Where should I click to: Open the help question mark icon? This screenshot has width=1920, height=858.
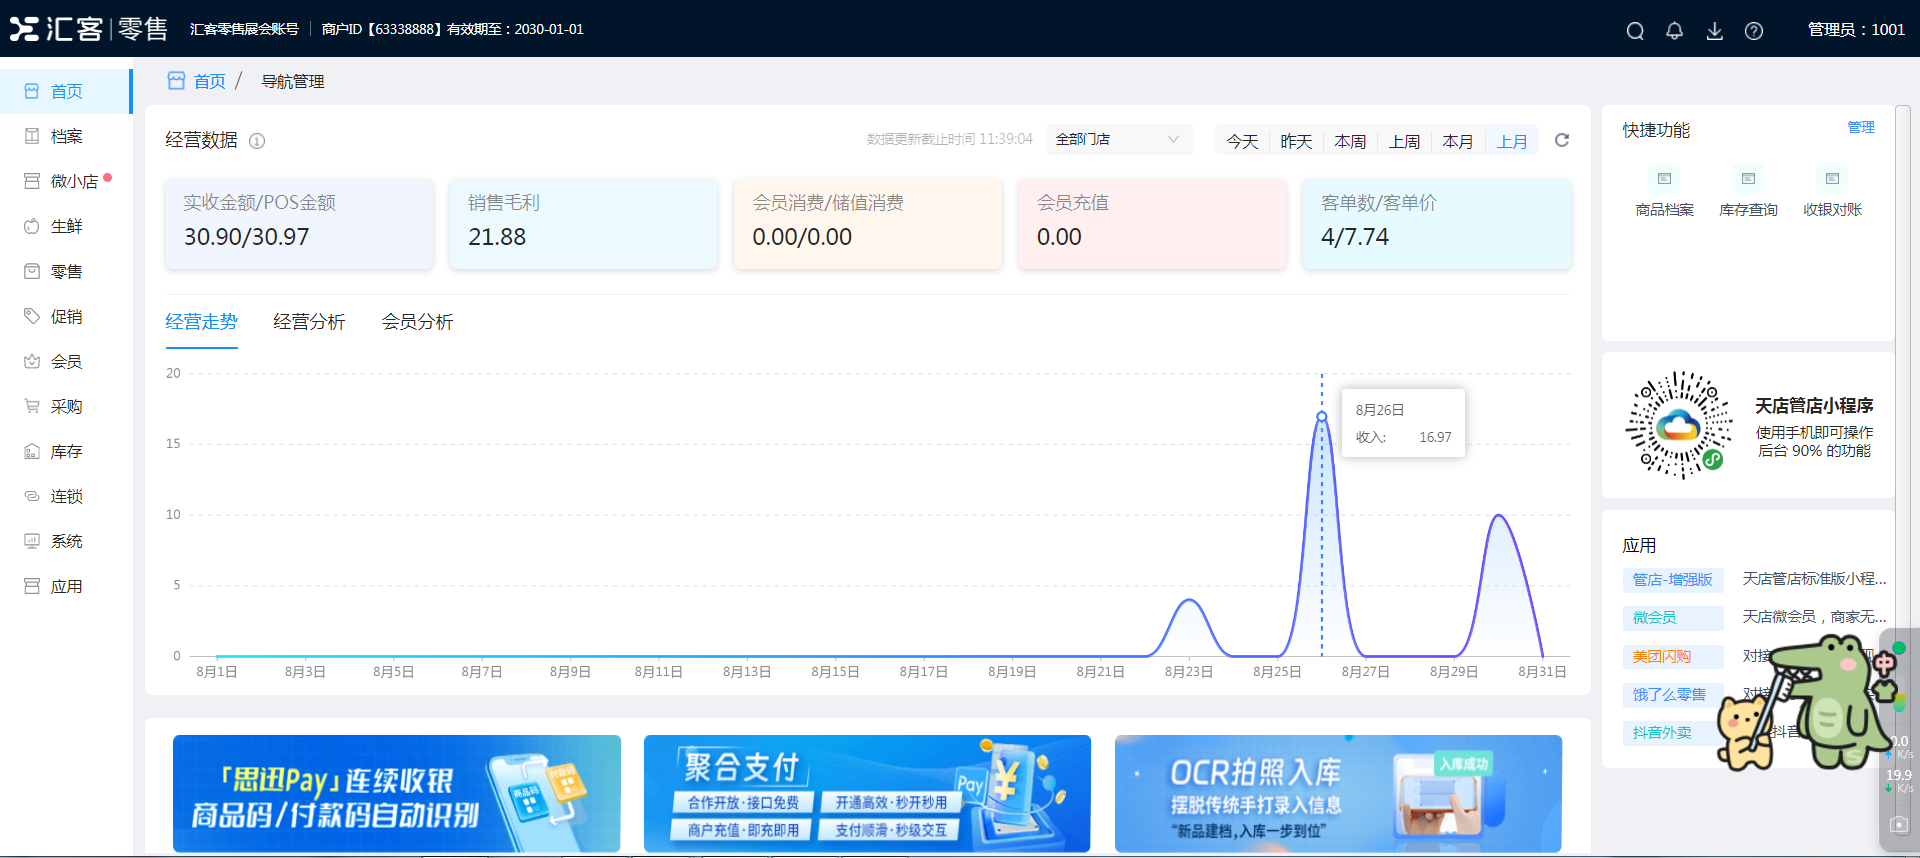click(x=1754, y=30)
